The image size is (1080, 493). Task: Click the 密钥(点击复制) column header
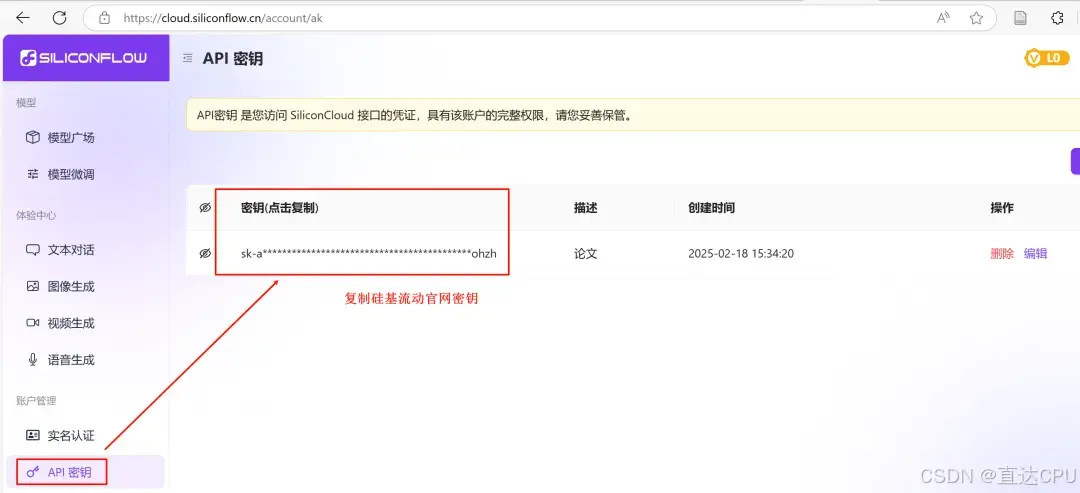click(x=280, y=208)
